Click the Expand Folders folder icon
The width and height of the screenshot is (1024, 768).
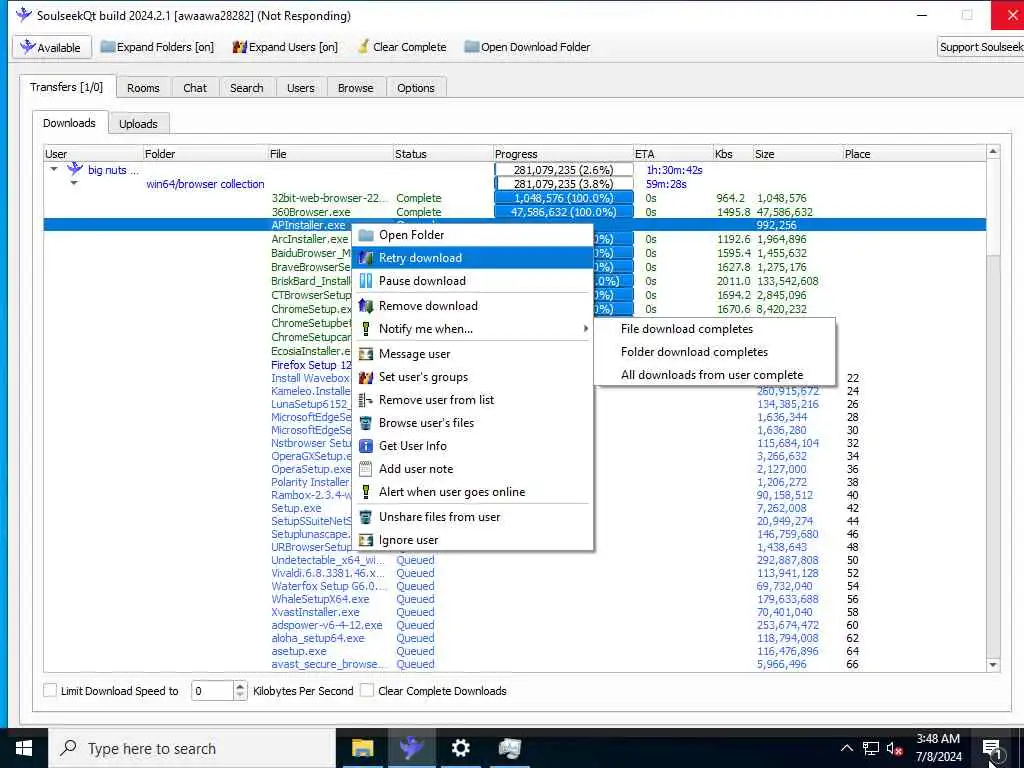click(108, 47)
